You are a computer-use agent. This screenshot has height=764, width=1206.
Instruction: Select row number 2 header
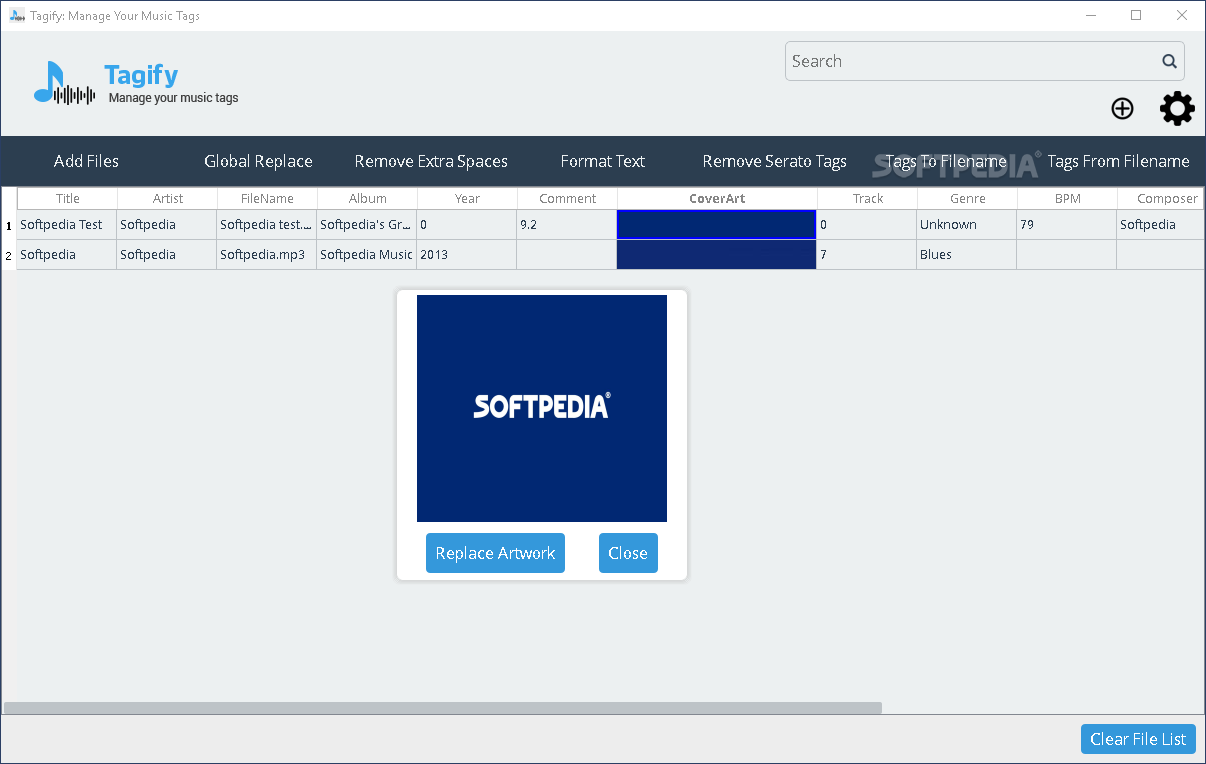click(x=9, y=256)
